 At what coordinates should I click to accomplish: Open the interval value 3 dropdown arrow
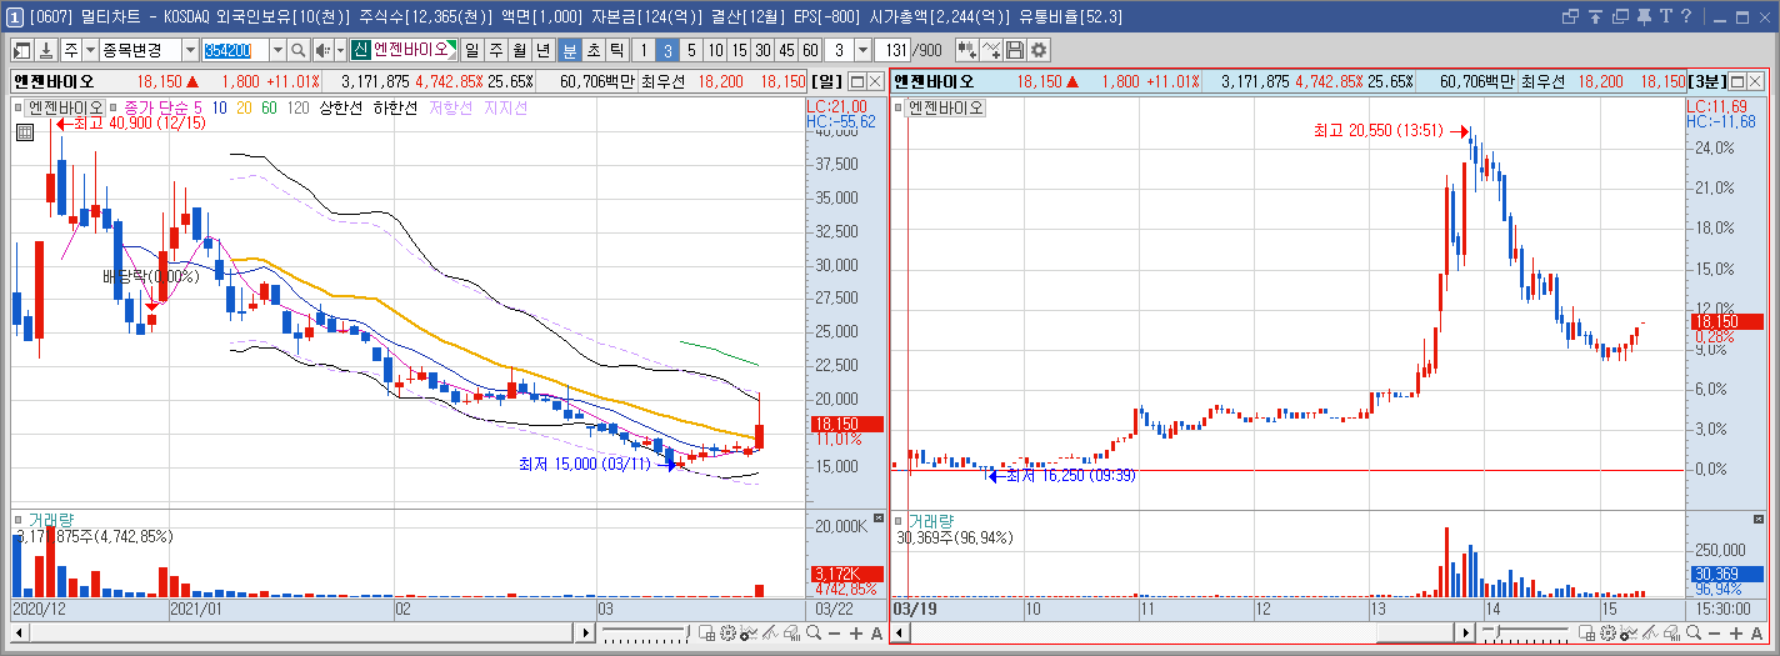click(x=863, y=50)
